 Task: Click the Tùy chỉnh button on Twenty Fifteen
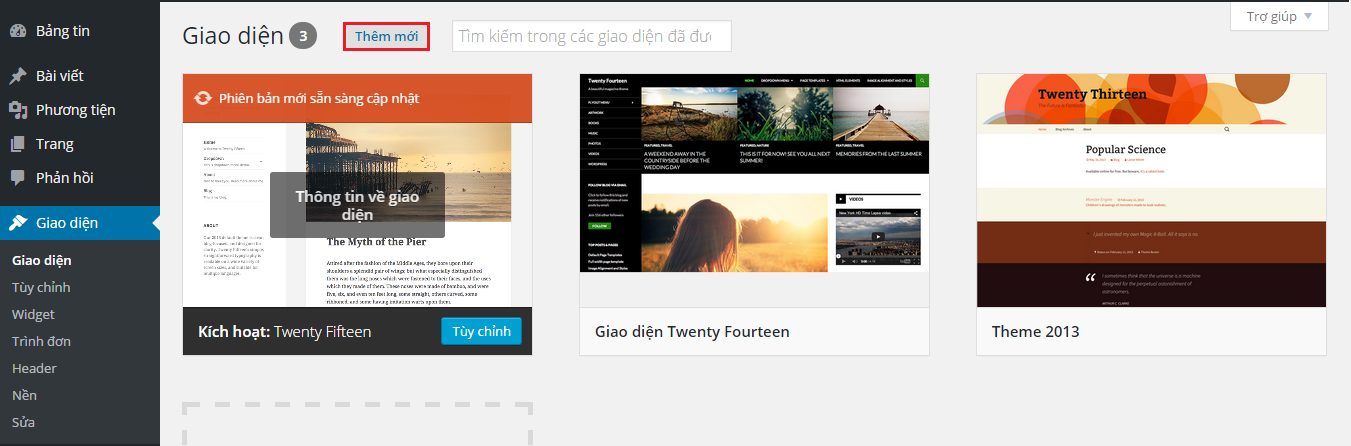pyautogui.click(x=481, y=331)
